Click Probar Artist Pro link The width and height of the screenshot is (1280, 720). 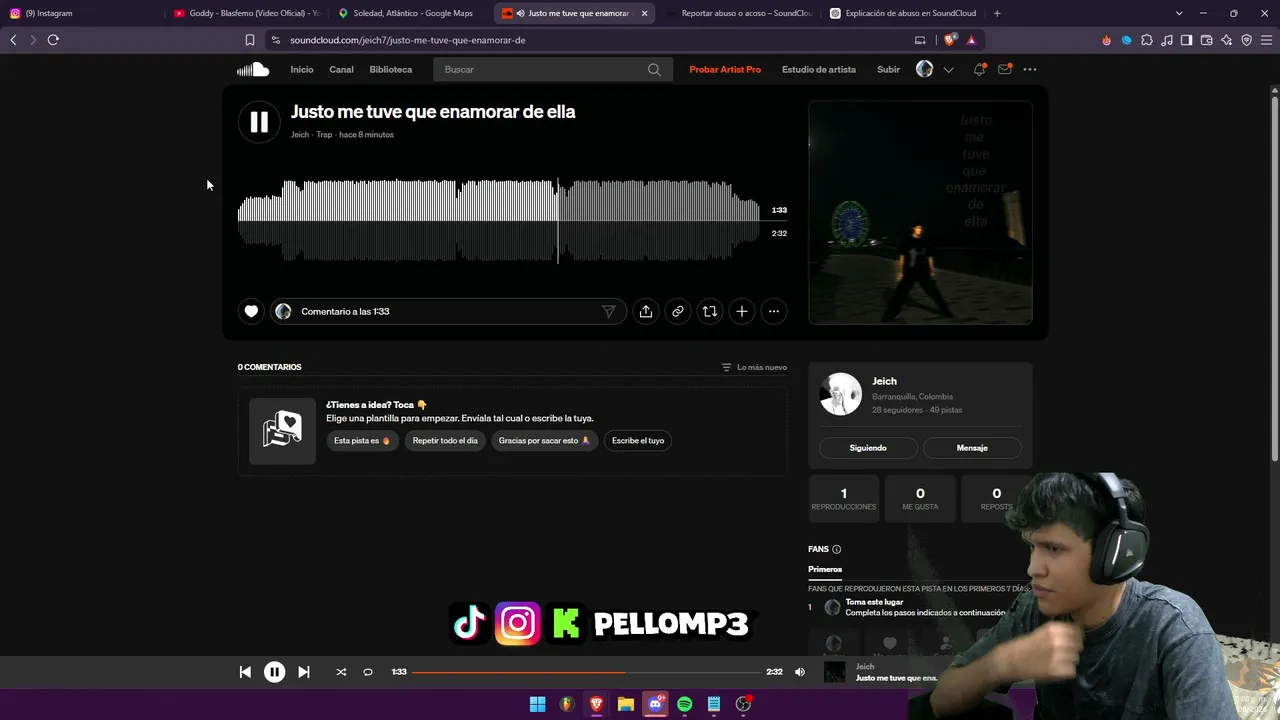click(725, 69)
